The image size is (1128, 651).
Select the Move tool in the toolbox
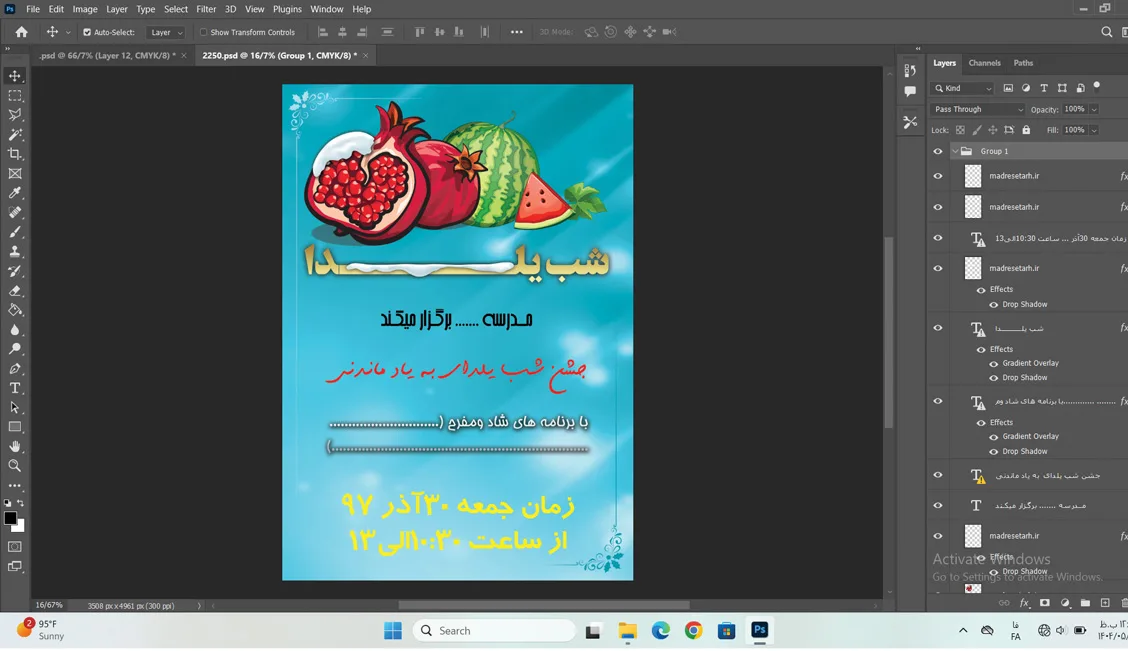14,76
